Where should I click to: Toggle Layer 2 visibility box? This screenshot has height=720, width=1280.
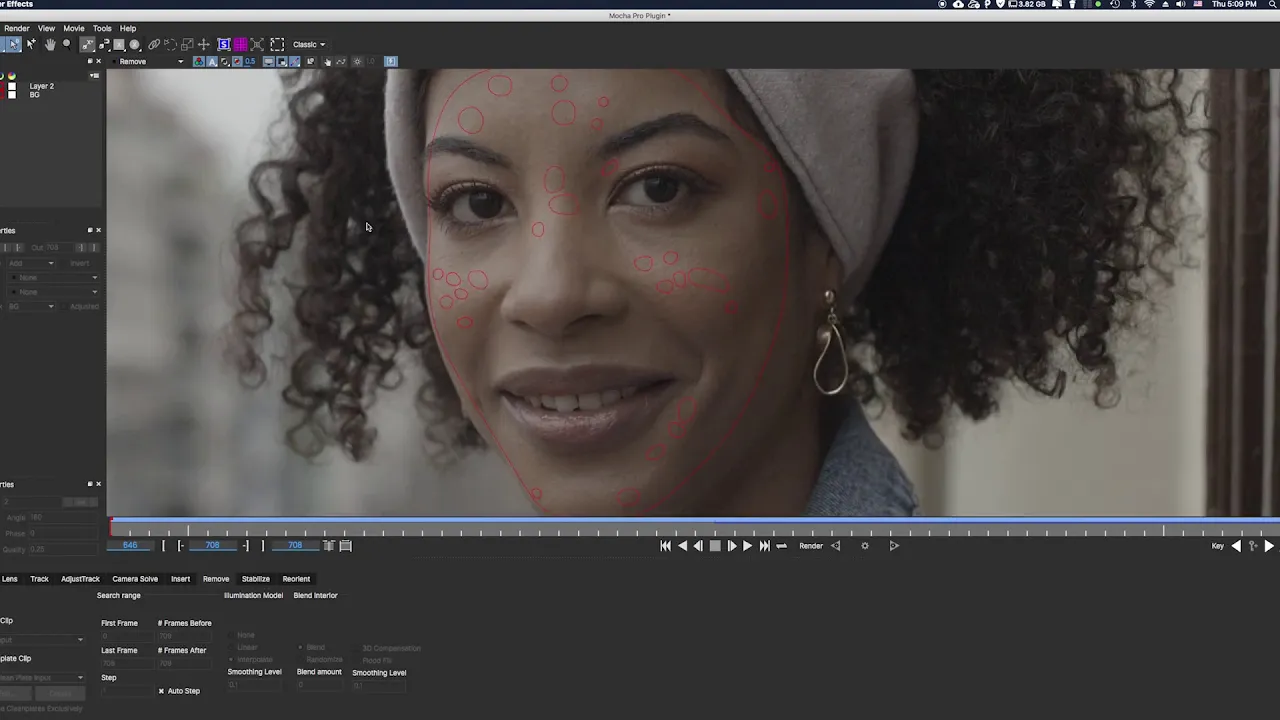12,86
